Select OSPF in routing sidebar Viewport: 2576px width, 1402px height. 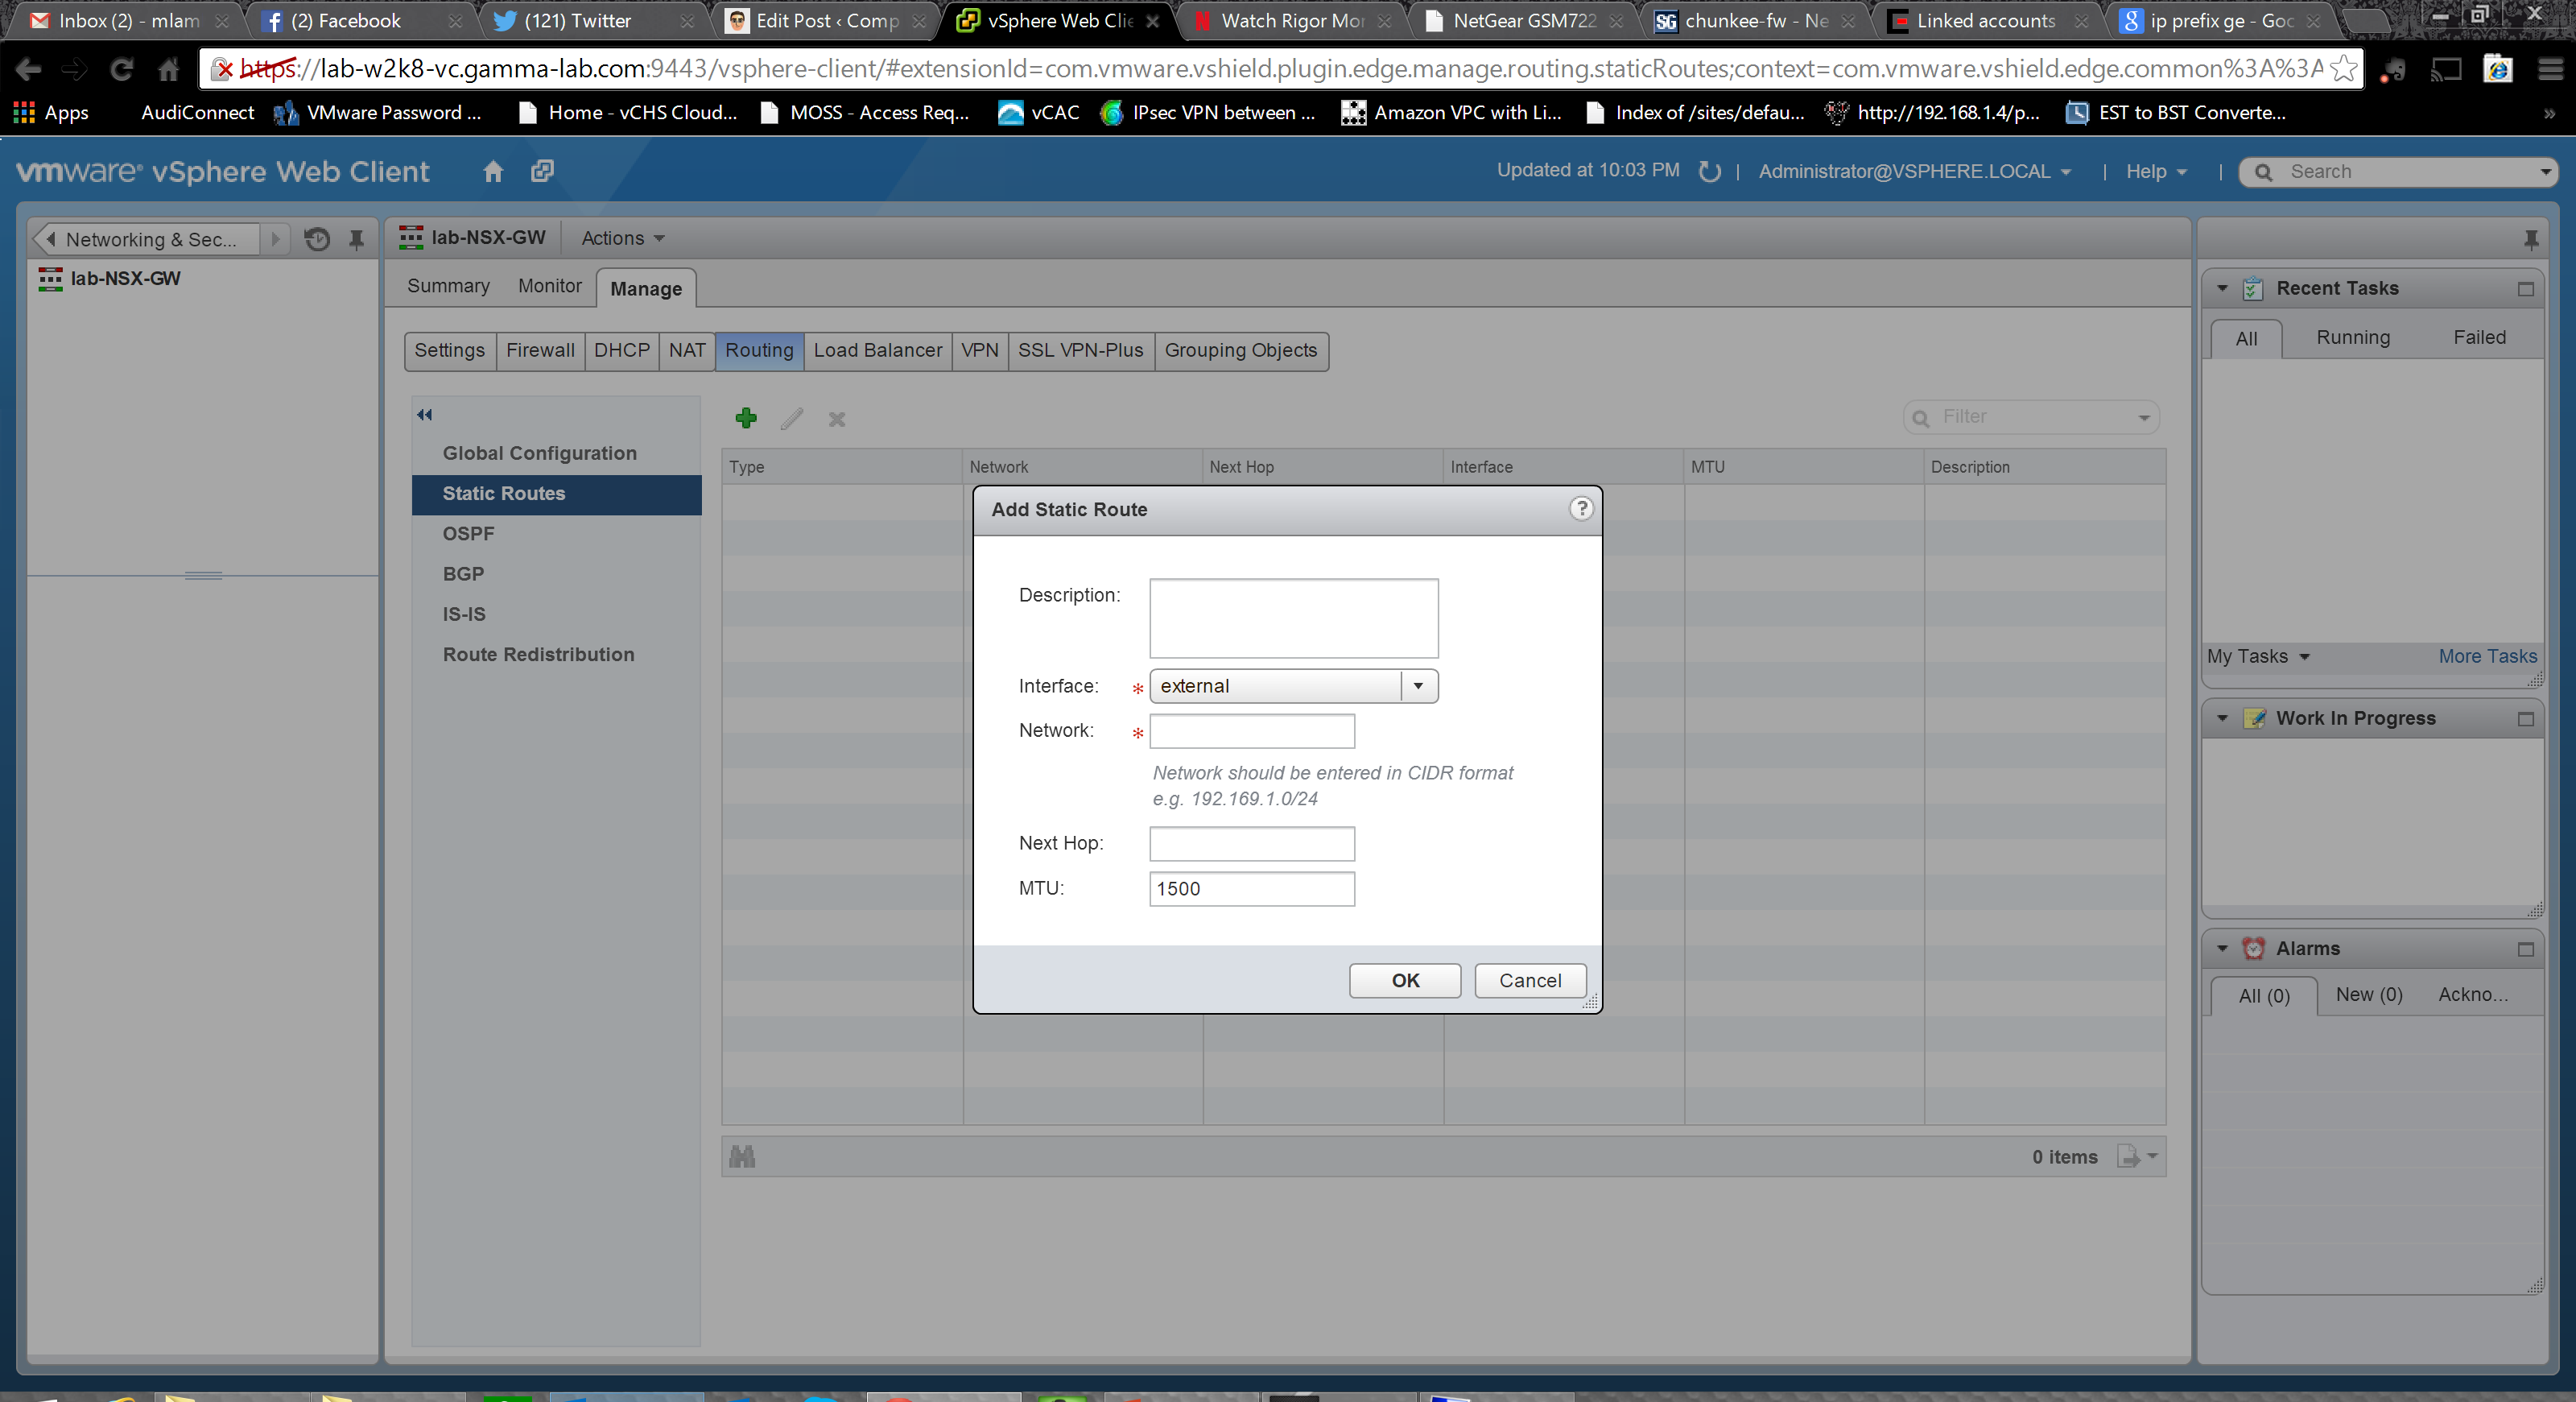(x=468, y=533)
